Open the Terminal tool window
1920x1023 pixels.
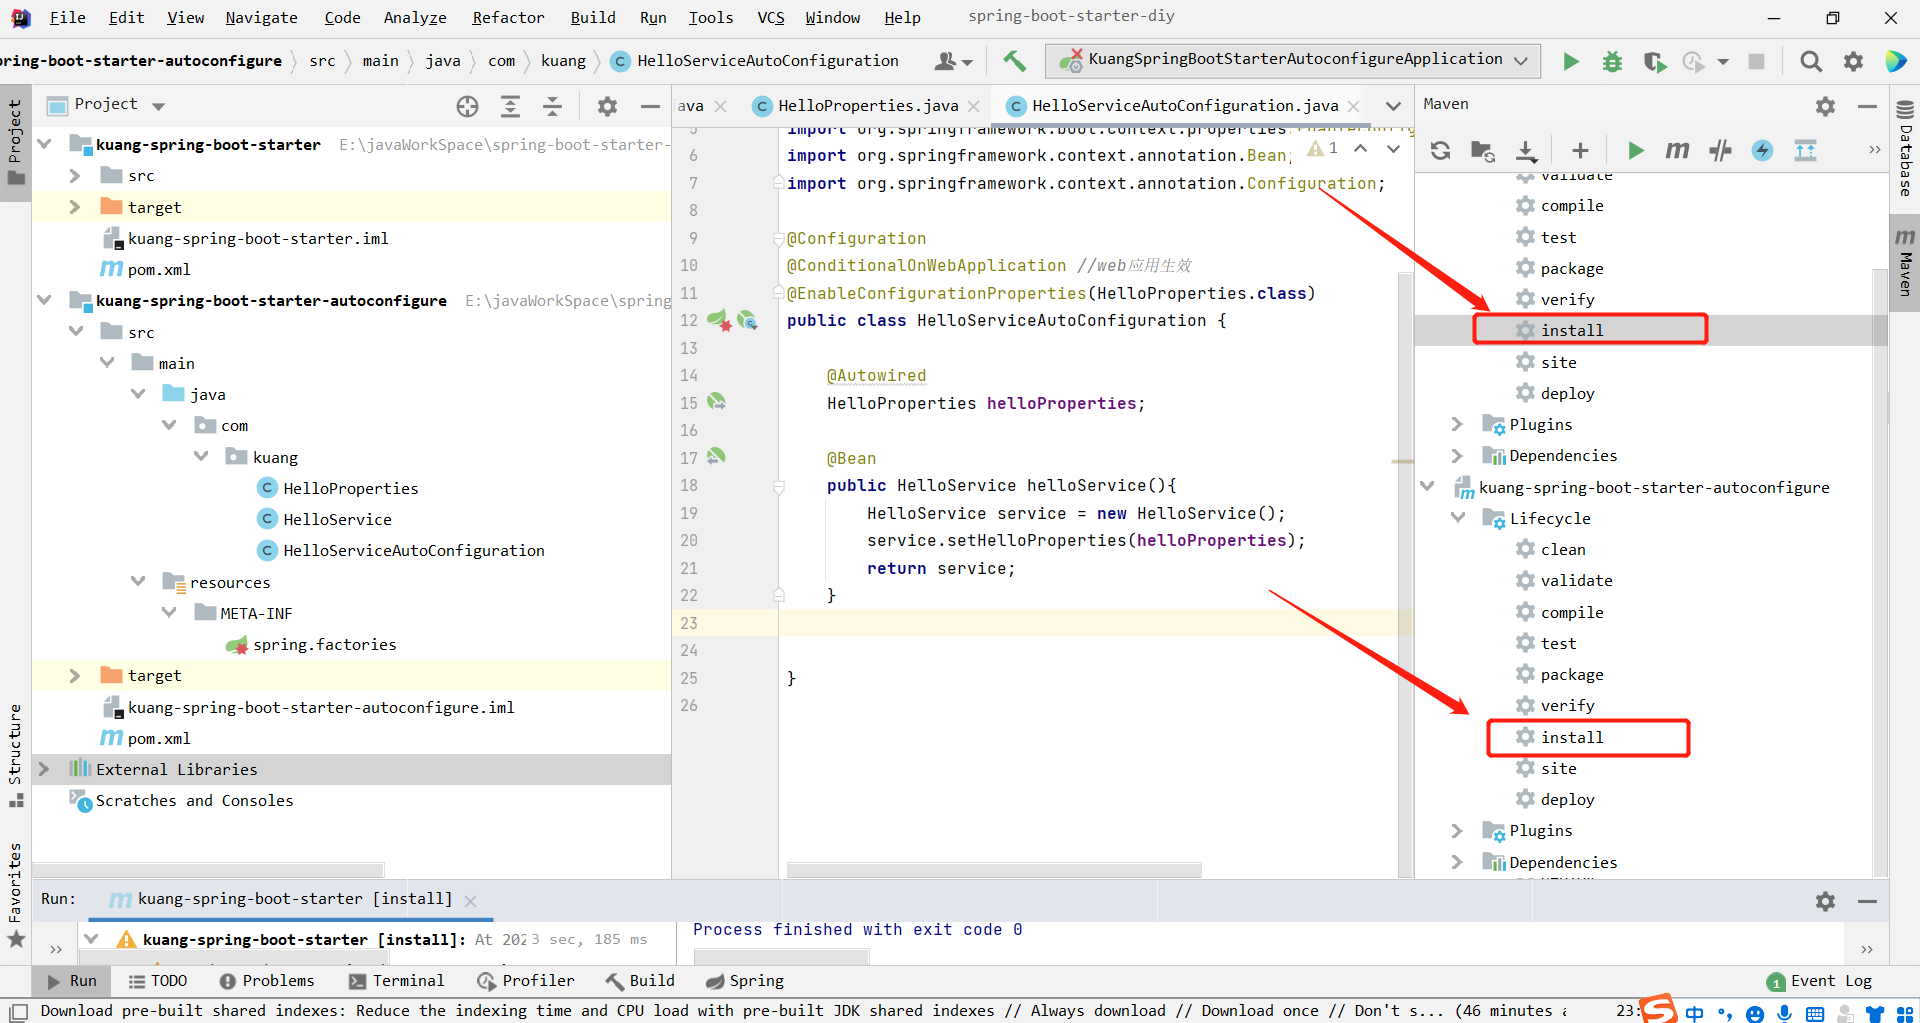(x=397, y=981)
